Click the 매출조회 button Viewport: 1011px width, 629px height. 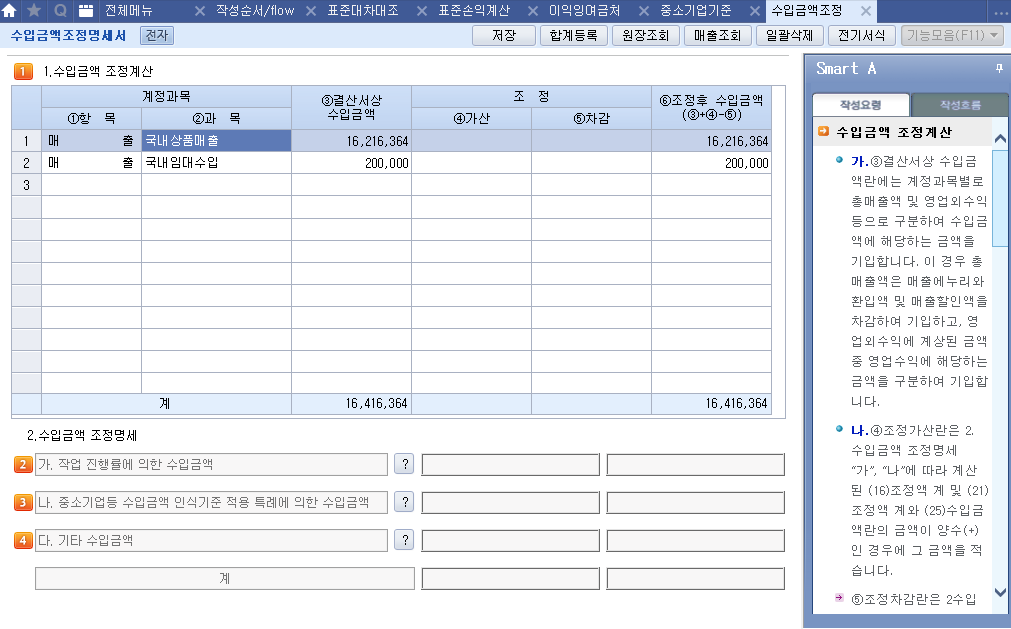[717, 35]
